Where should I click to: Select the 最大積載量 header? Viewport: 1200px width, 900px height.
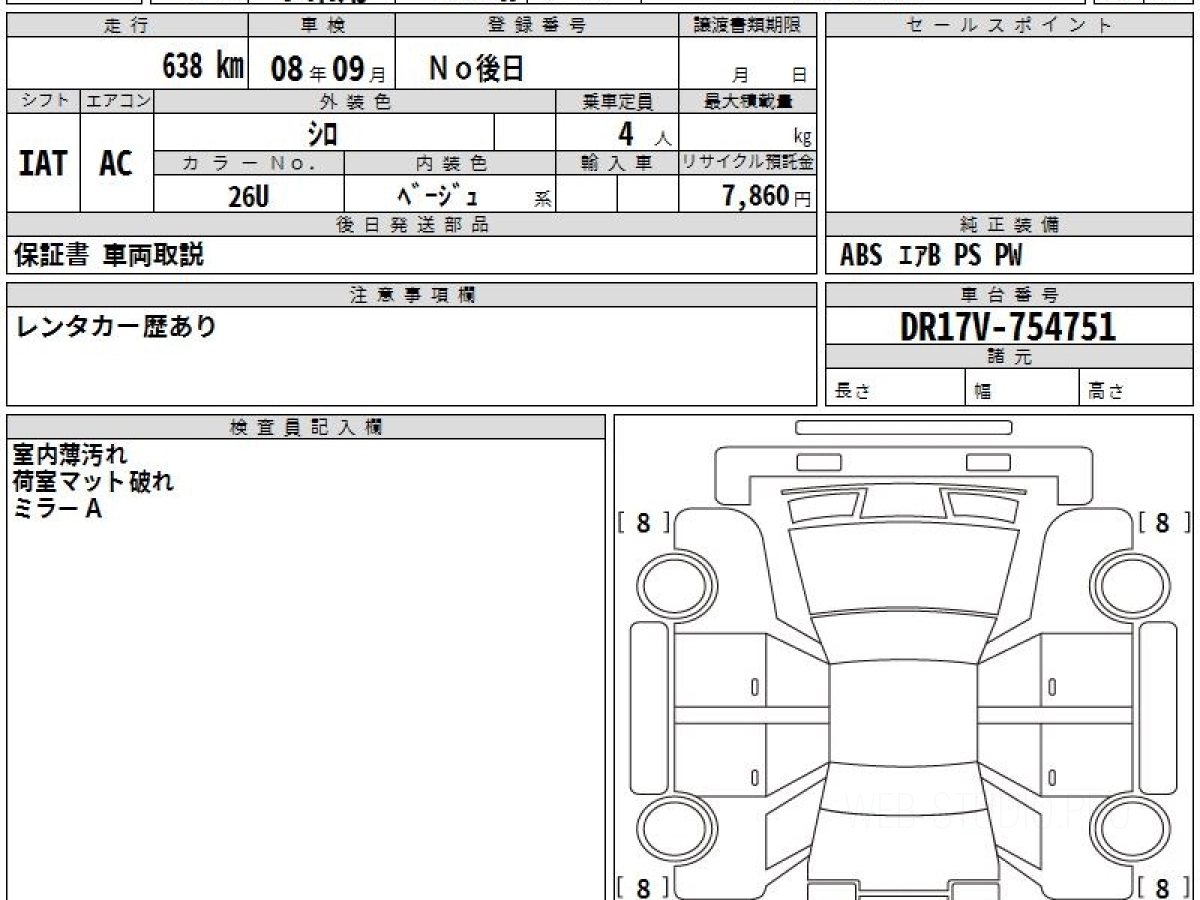[x=748, y=101]
